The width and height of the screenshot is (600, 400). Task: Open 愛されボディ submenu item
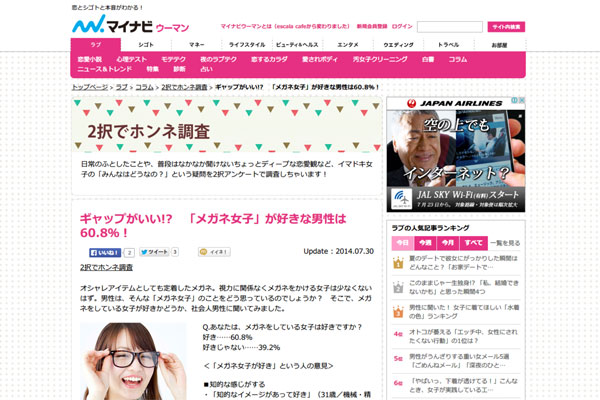(x=320, y=59)
